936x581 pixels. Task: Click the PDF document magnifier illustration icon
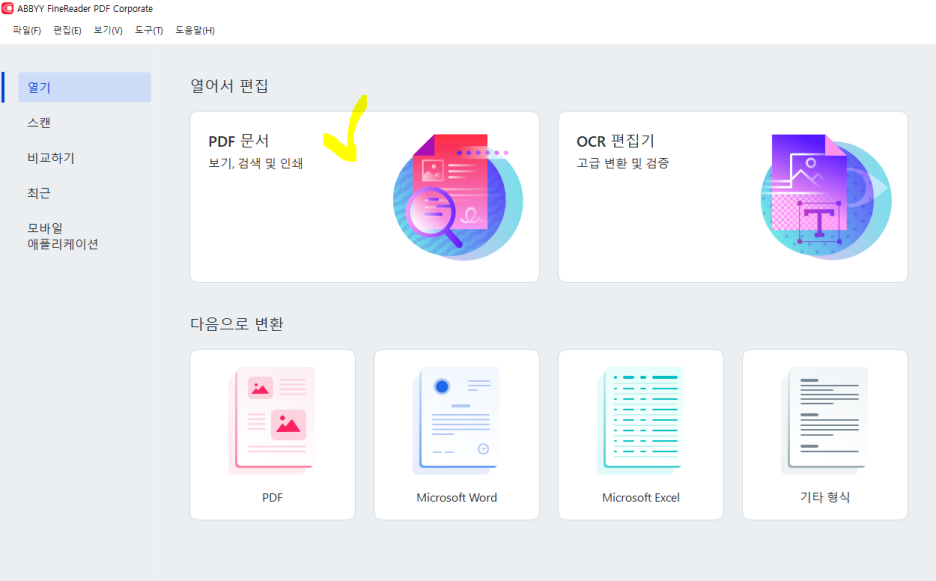click(x=458, y=197)
